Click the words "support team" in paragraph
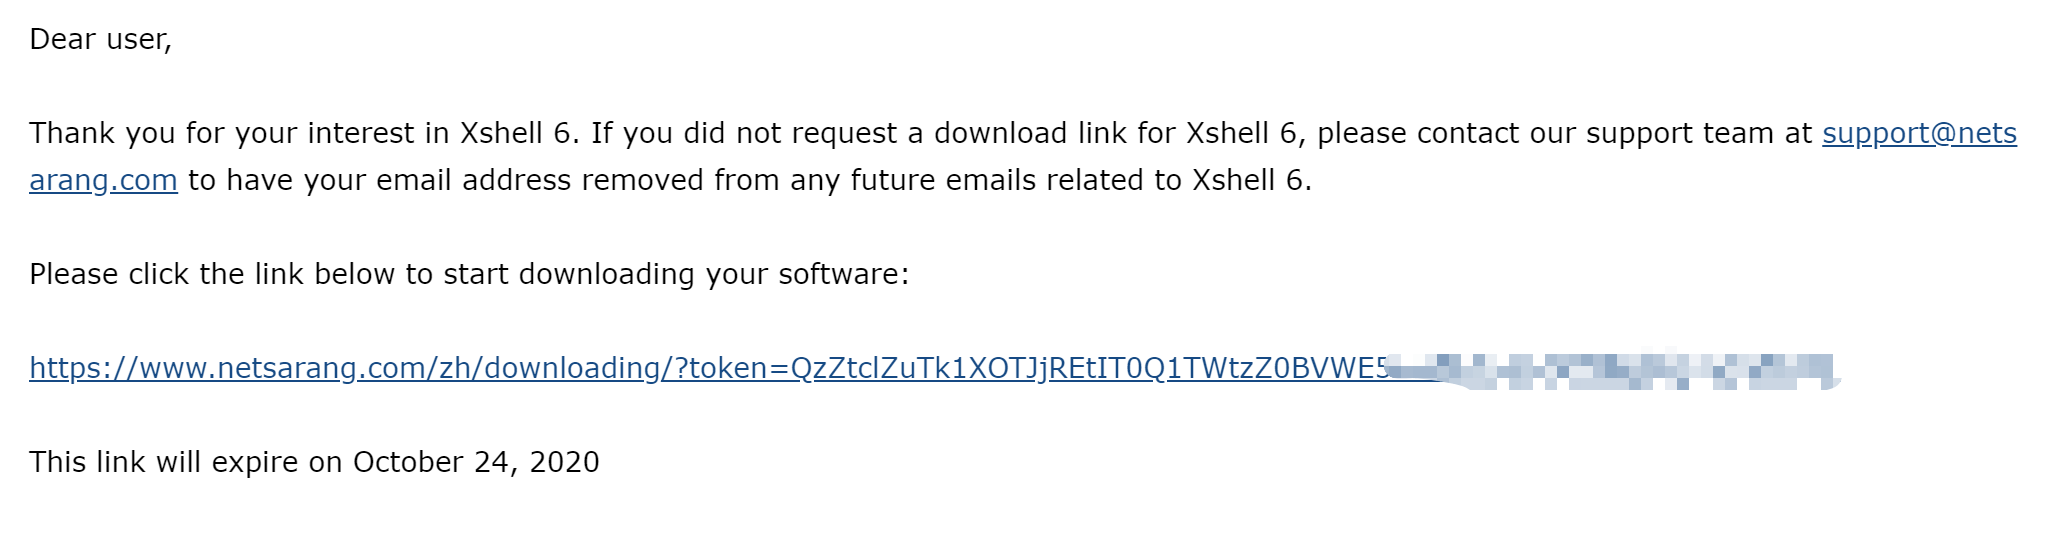2052x540 pixels. [x=1681, y=134]
